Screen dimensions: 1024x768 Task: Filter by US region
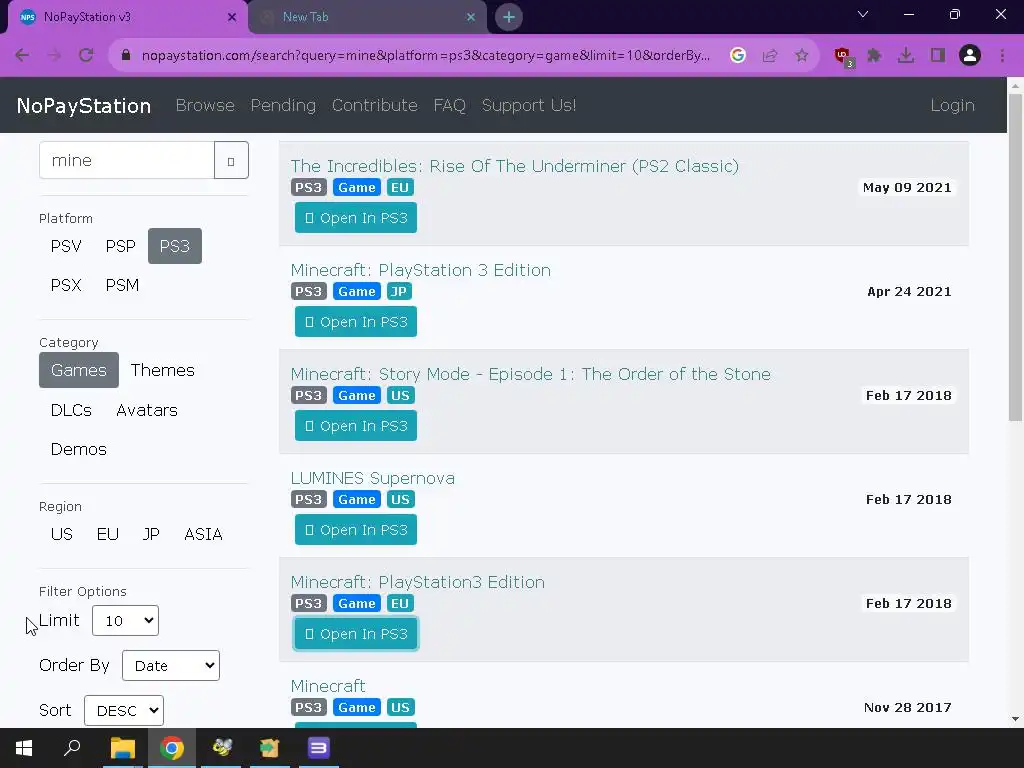(61, 534)
